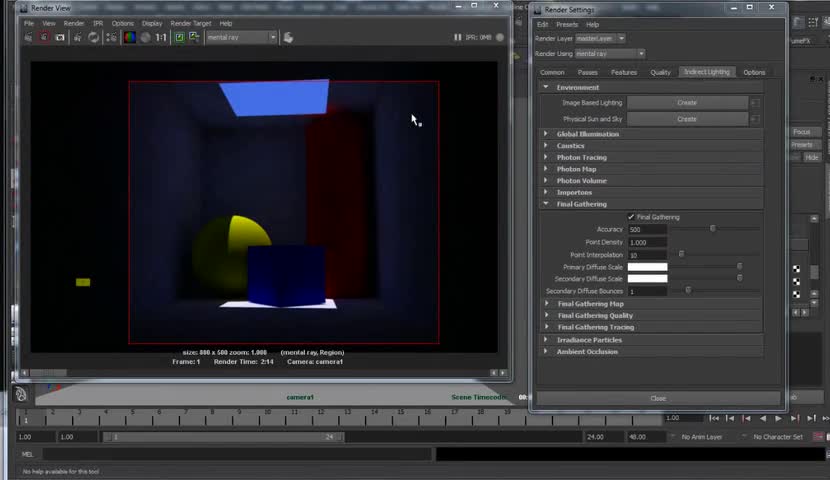Image resolution: width=830 pixels, height=480 pixels.
Task: Click the Refresh IPR image icon
Action: (94, 38)
